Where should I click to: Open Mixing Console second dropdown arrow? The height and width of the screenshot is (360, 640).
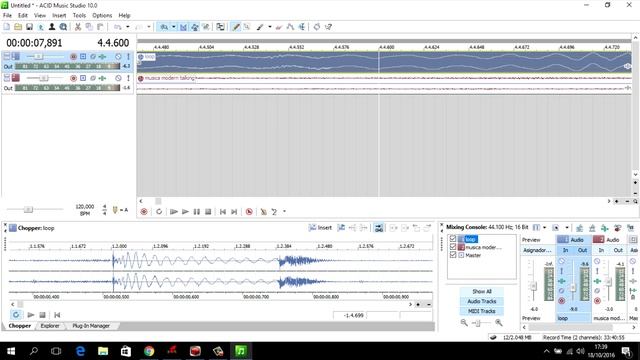[567, 227]
